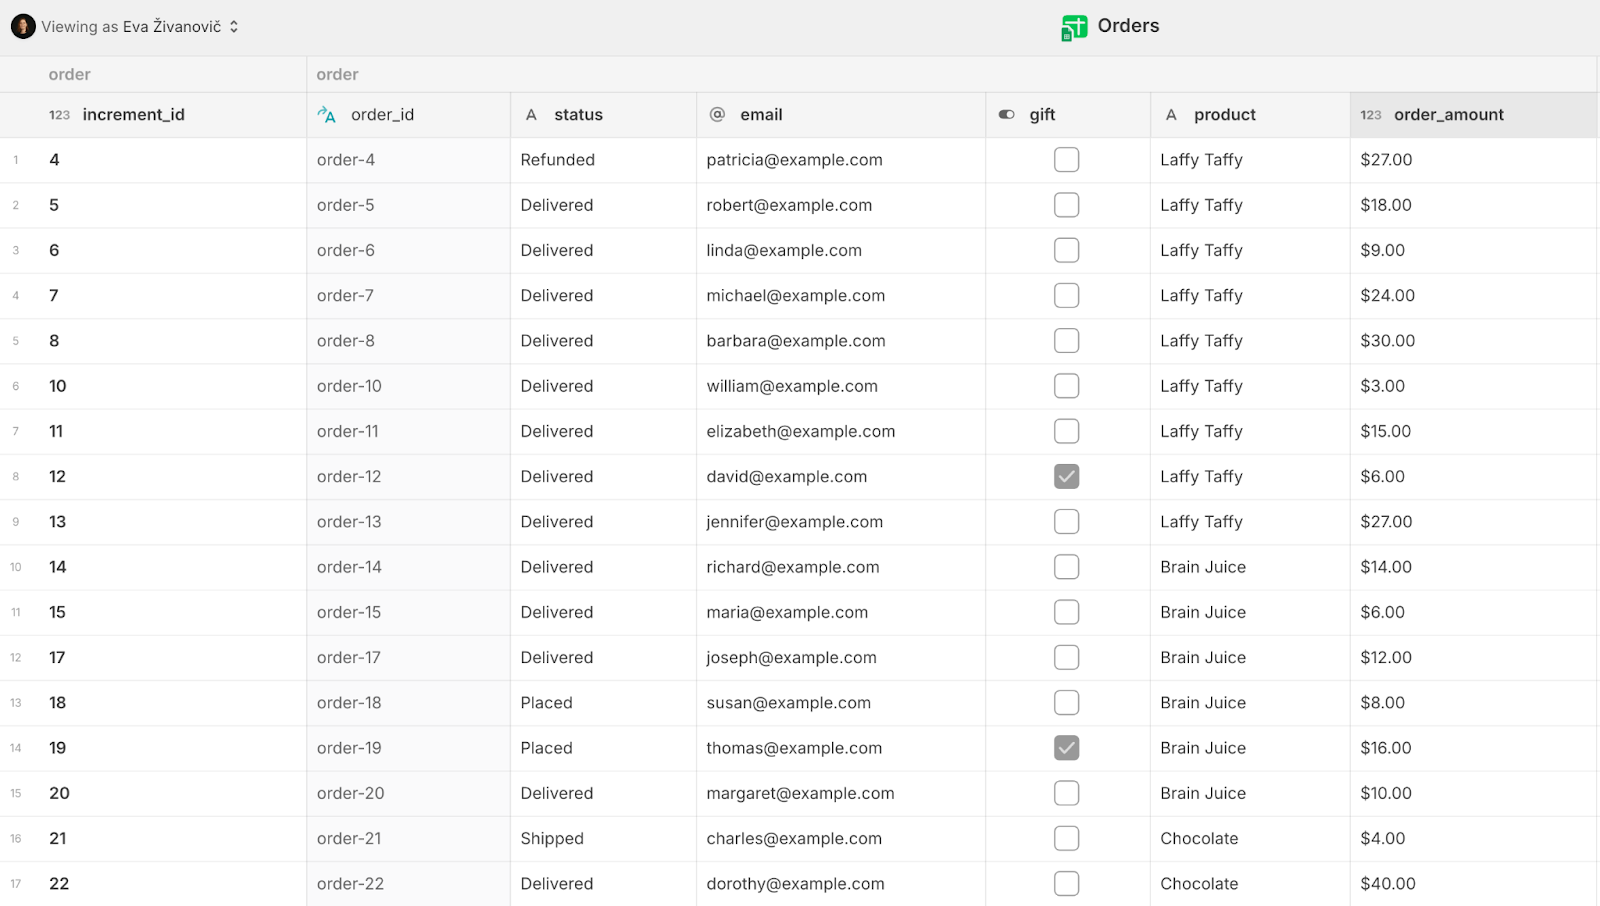Click the $40.00 order amount cell
This screenshot has height=906, width=1600.
click(x=1474, y=884)
